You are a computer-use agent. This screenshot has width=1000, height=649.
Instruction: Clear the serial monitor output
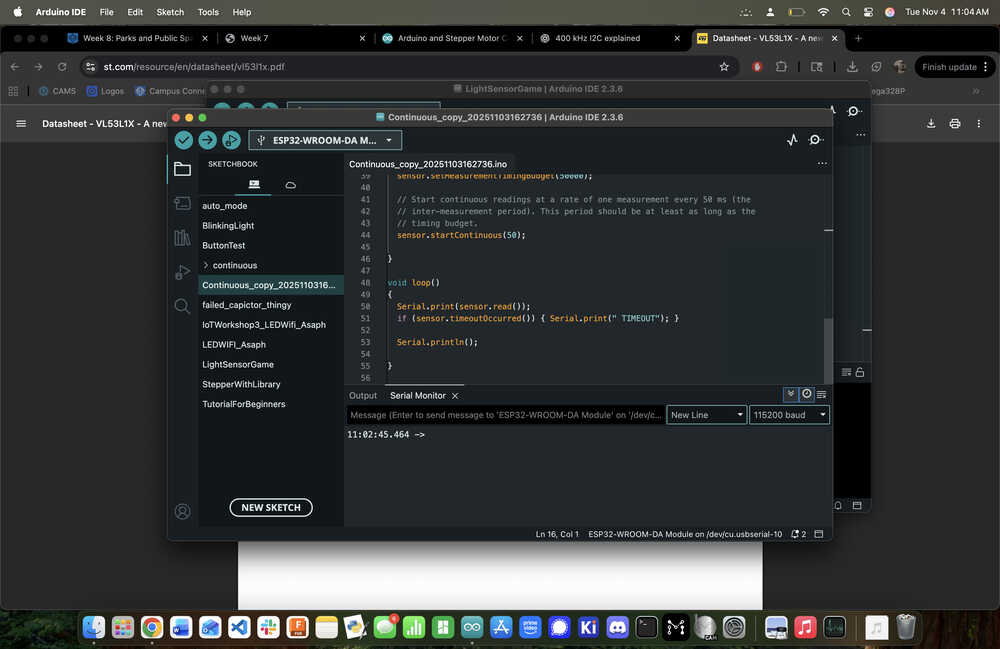click(822, 395)
